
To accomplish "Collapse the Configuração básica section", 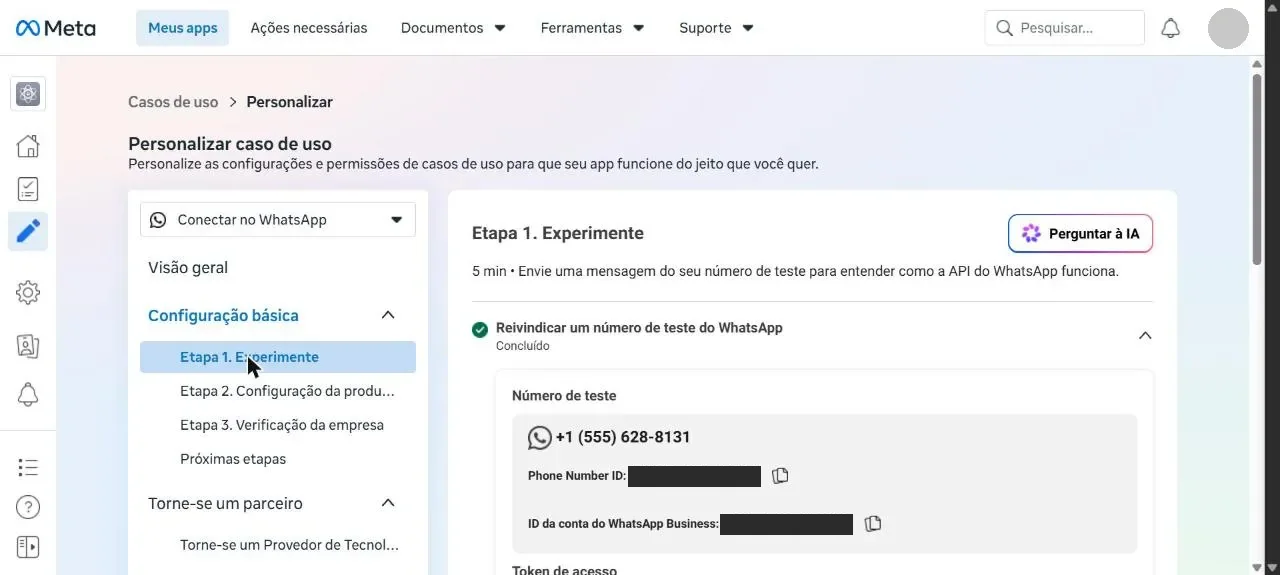I will [x=388, y=316].
